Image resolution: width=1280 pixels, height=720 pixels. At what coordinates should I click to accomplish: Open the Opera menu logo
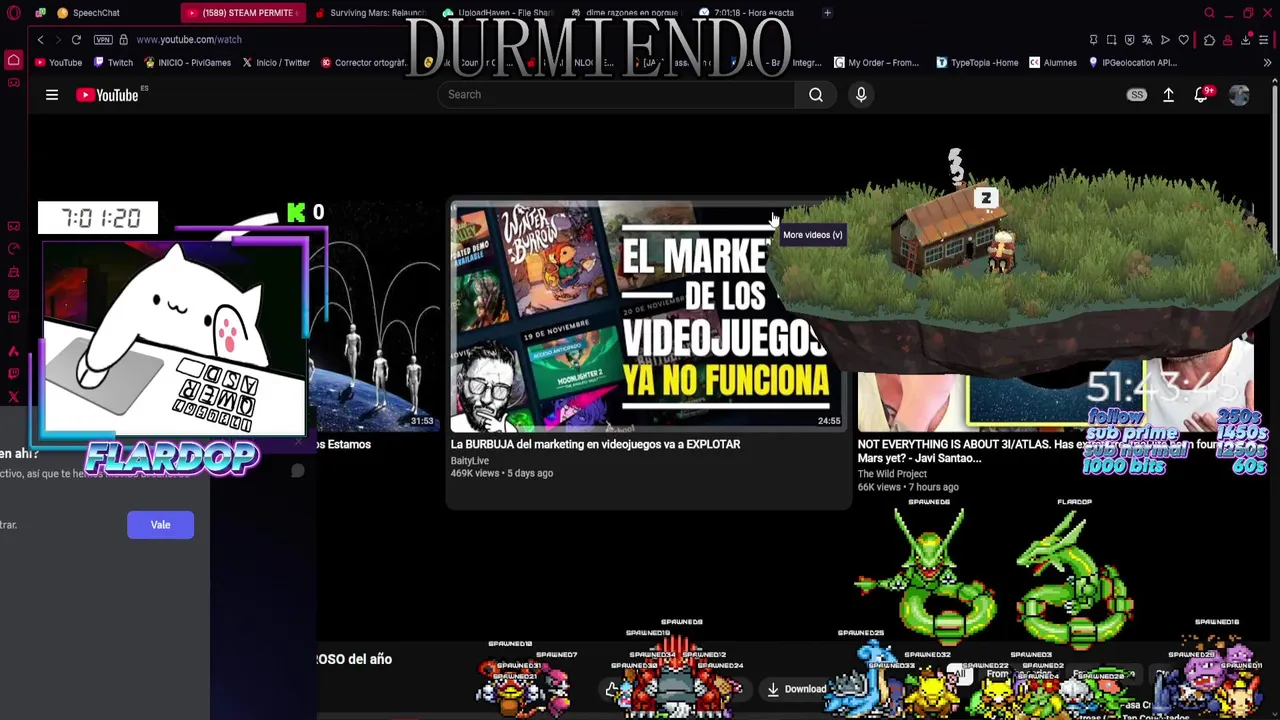[x=13, y=13]
